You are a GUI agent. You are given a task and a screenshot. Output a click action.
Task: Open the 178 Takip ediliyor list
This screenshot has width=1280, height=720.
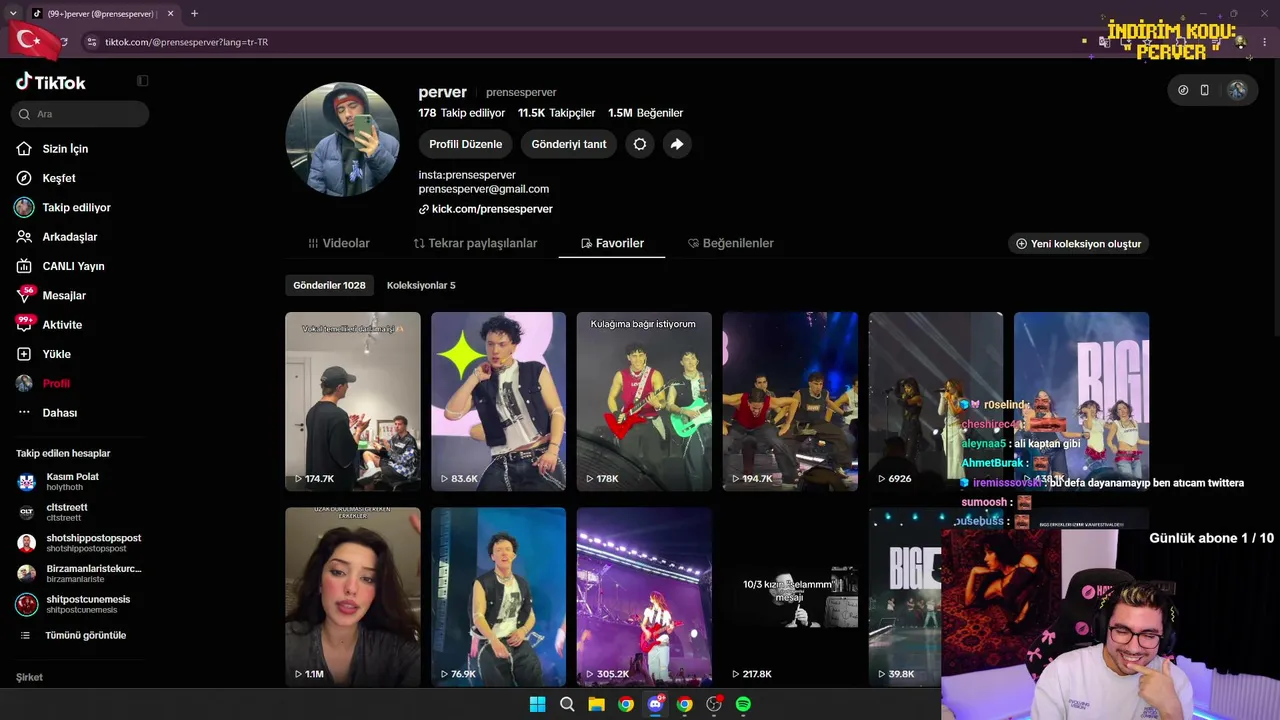click(462, 113)
